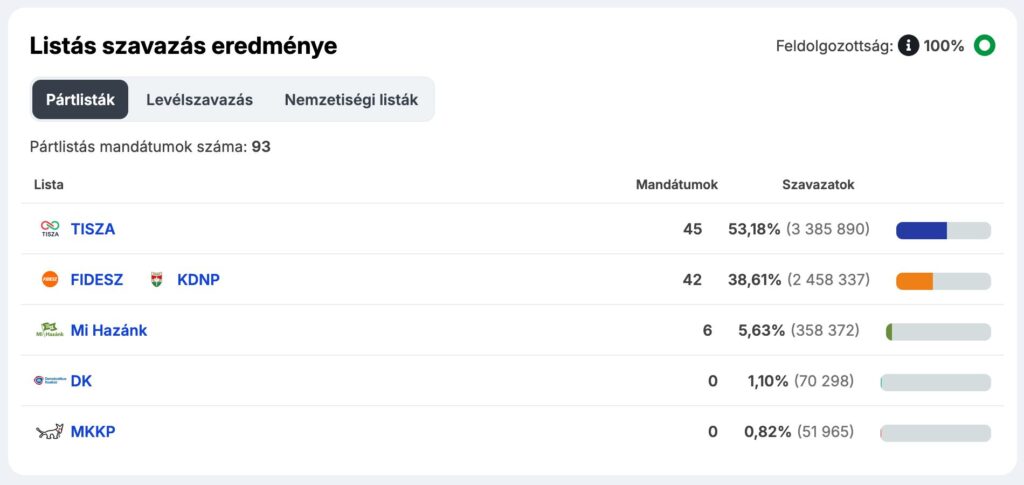The width and height of the screenshot is (1024, 485).
Task: Click the blue TISZA vote share bar
Action: click(x=921, y=230)
